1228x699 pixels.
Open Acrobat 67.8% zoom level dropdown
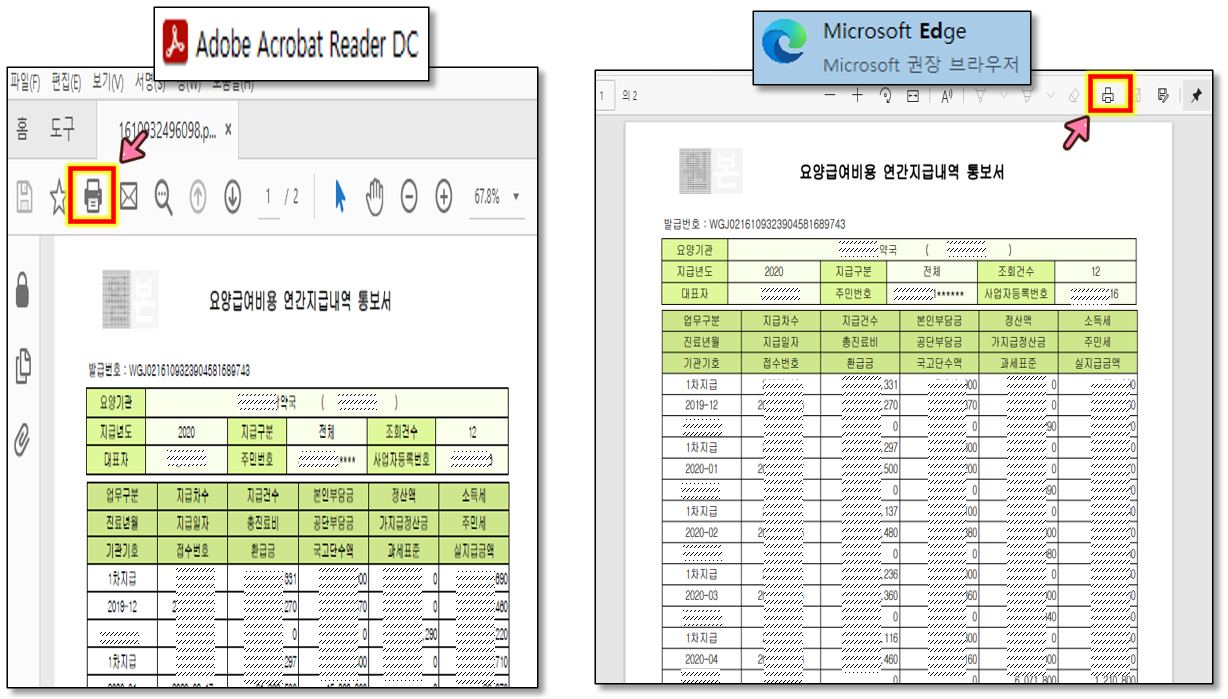tap(516, 198)
